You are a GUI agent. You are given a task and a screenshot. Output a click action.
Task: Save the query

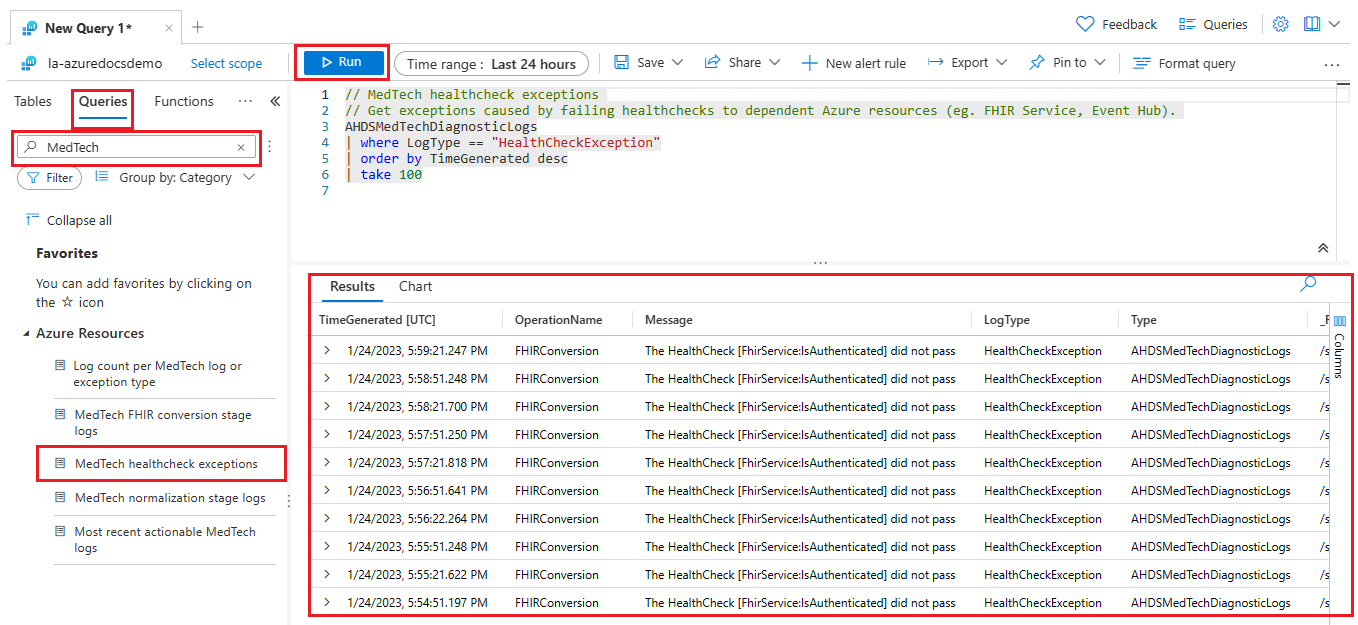[639, 62]
